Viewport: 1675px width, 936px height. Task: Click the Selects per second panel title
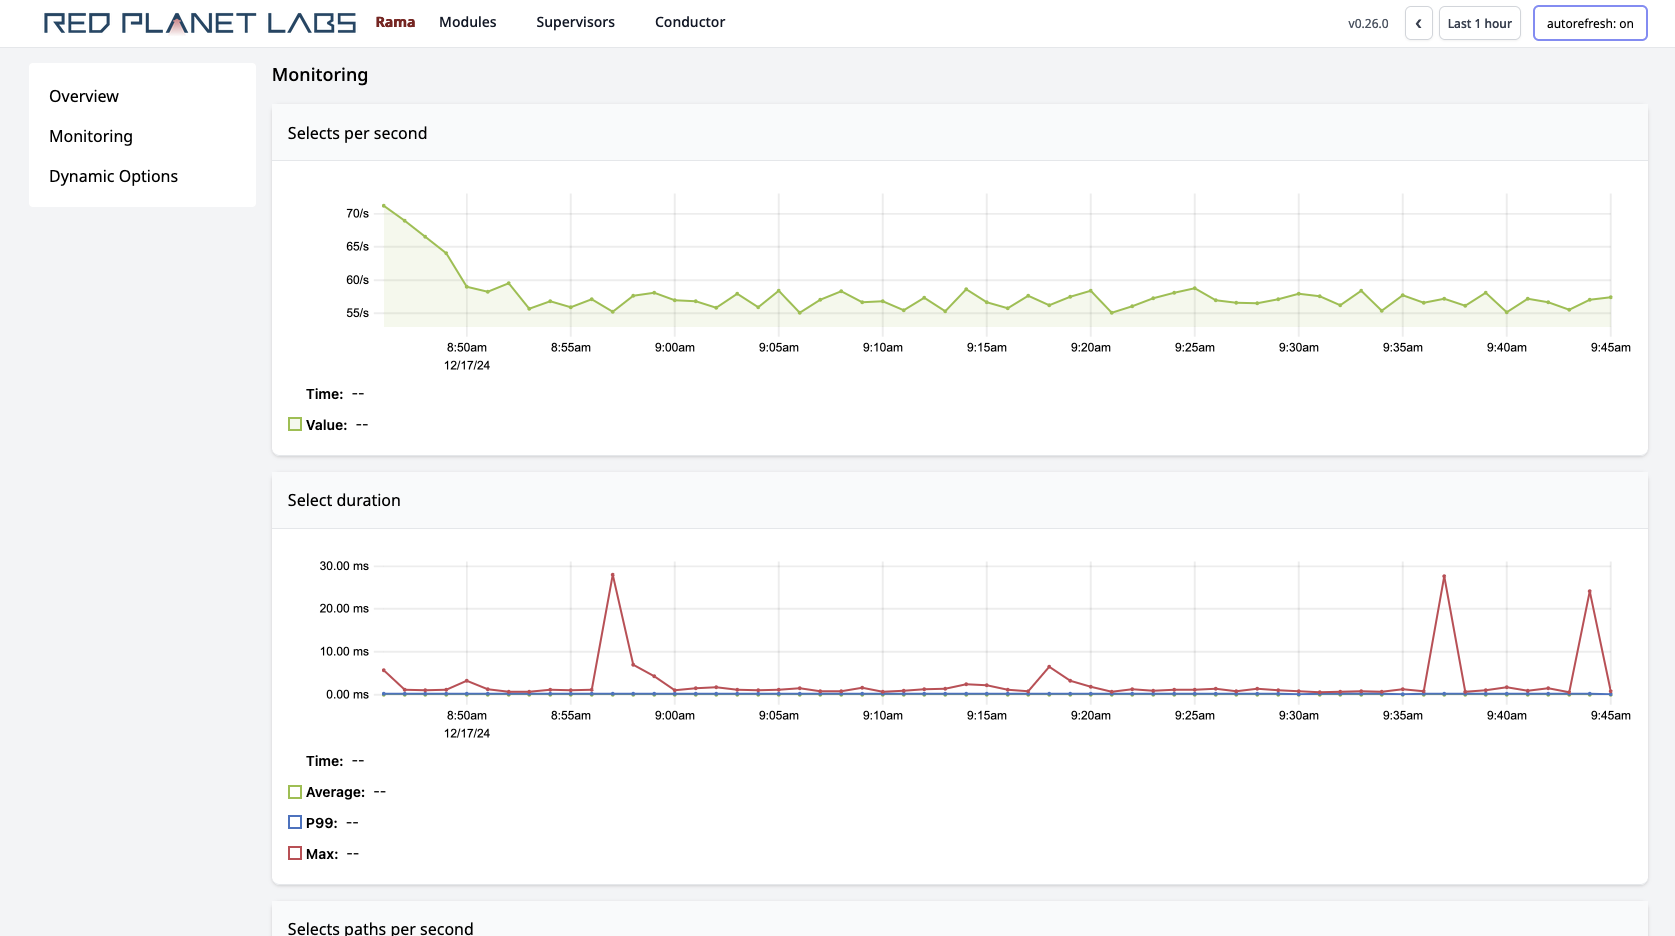coord(357,133)
